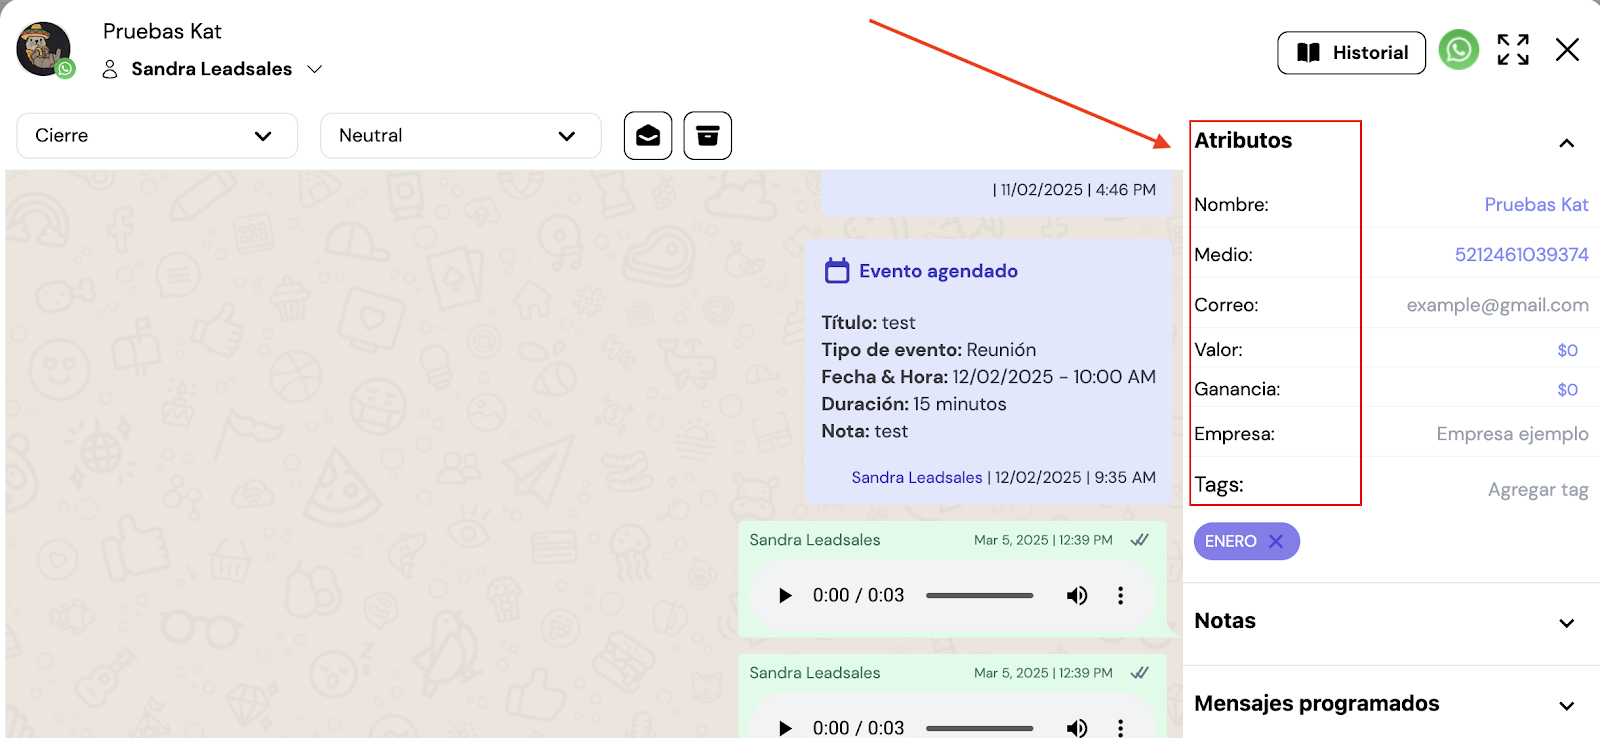The width and height of the screenshot is (1600, 738).
Task: Expand the Notas section
Action: 1566,623
